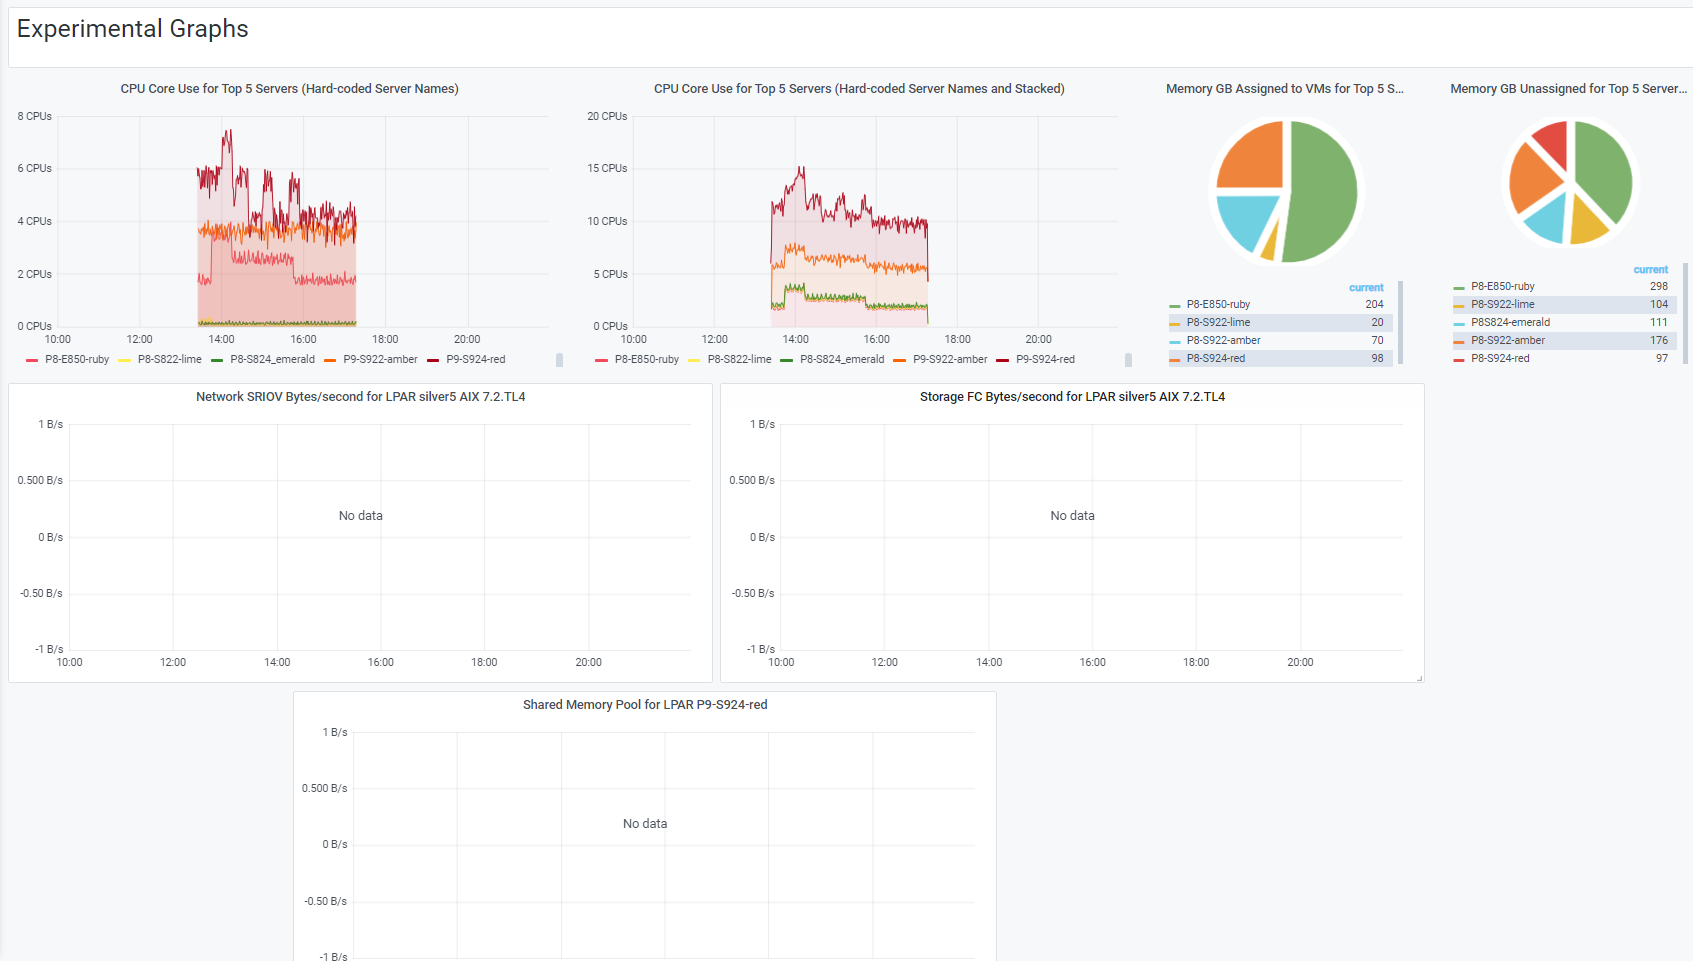Open Memory GB Assigned to VMs panel menu
This screenshot has height=961, width=1693.
point(1285,89)
